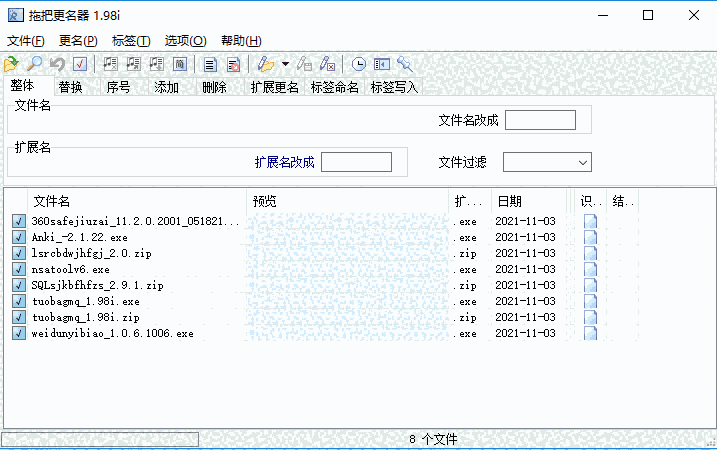Screen dimensions: 717x450
Task: Click the 结.. column header
Action: coord(622,201)
